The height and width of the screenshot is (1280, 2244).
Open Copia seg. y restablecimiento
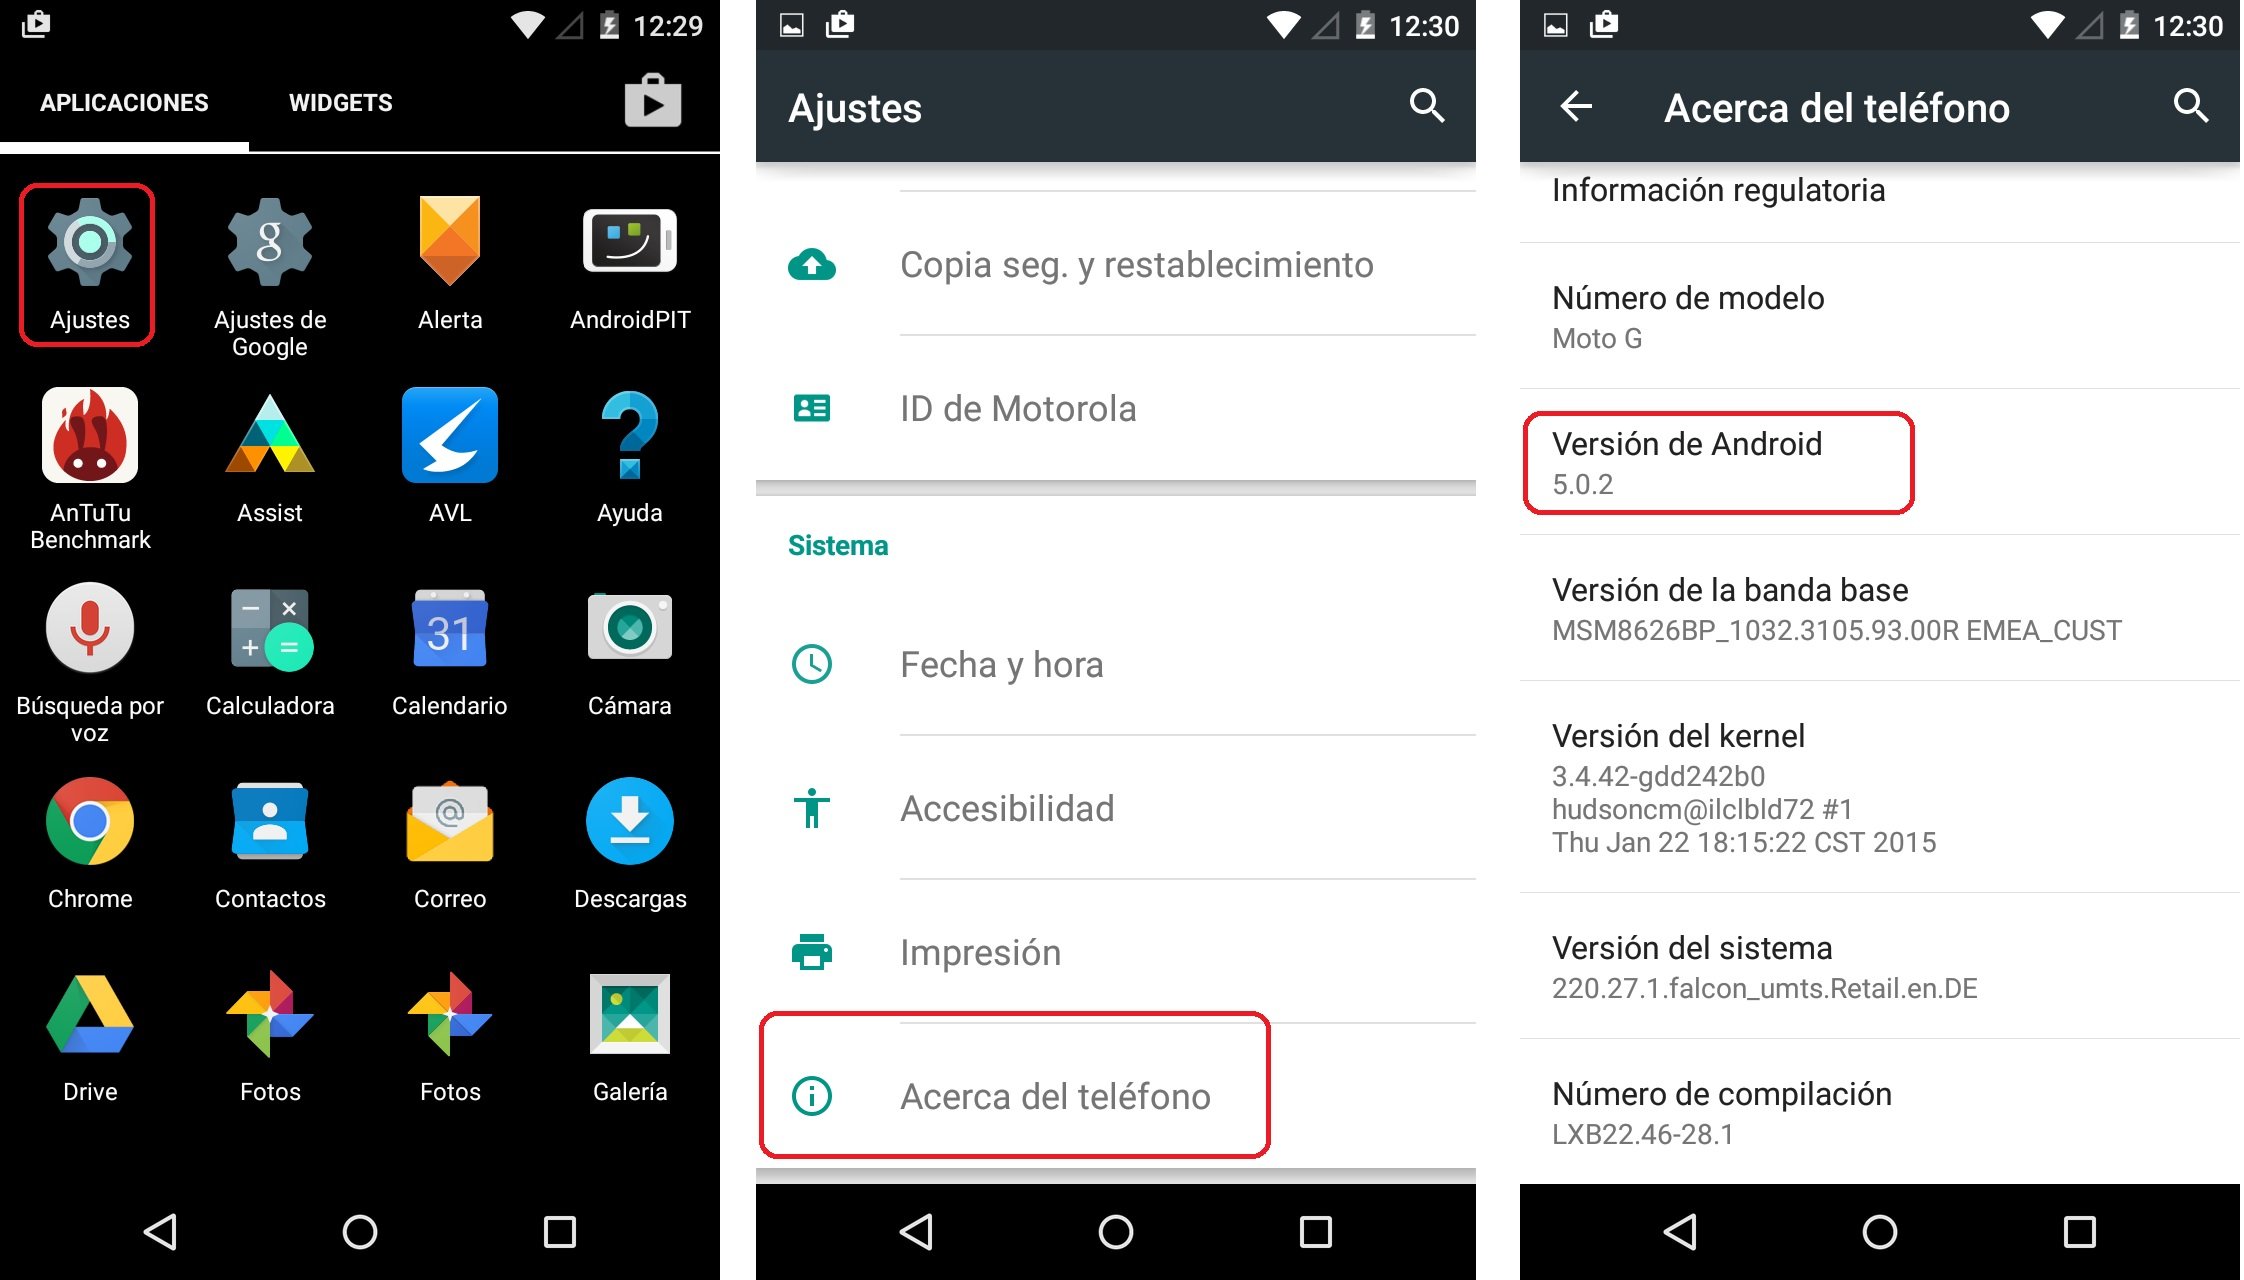tap(1119, 262)
